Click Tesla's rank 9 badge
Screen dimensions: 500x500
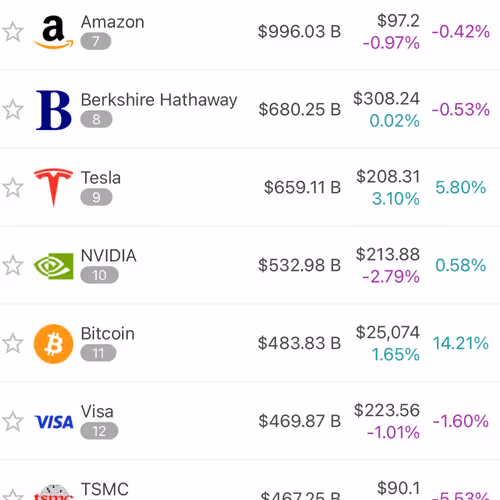(96, 197)
